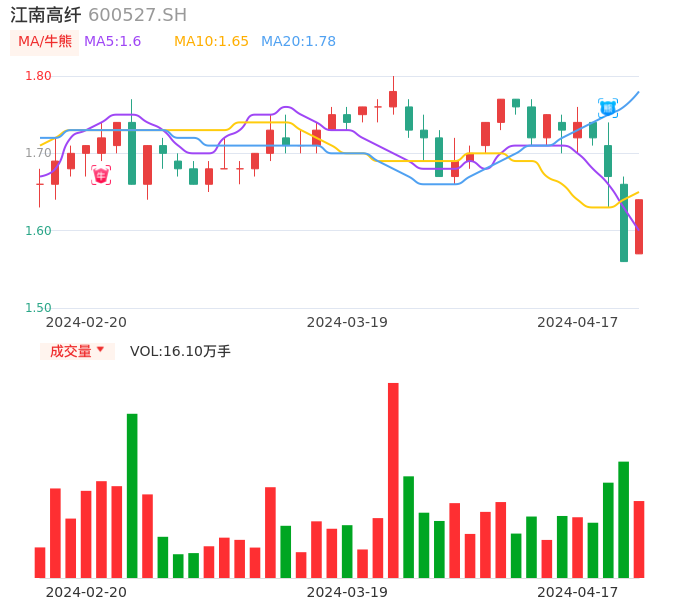Click the blue bear marker icon

coord(608,108)
